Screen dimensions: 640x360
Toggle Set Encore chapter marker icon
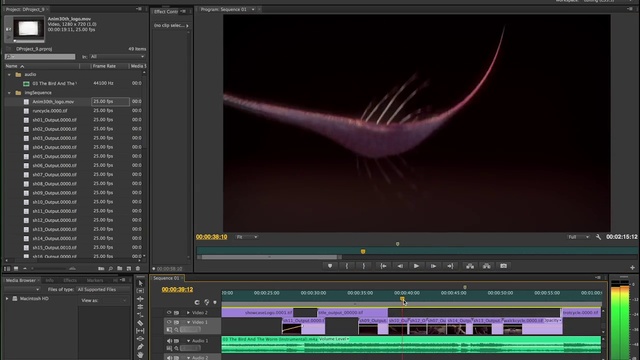(207, 302)
